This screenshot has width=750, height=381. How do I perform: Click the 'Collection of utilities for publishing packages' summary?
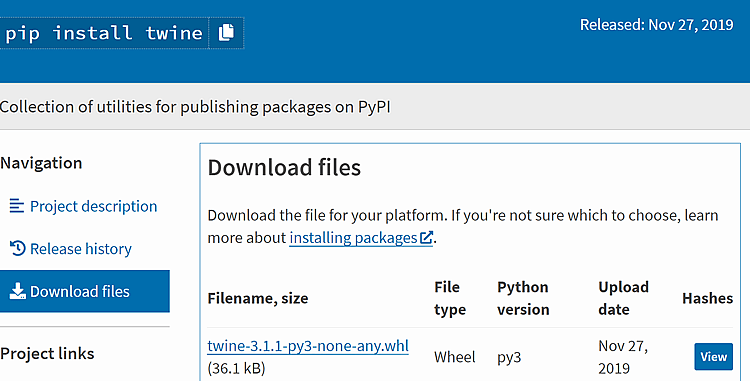tap(195, 107)
